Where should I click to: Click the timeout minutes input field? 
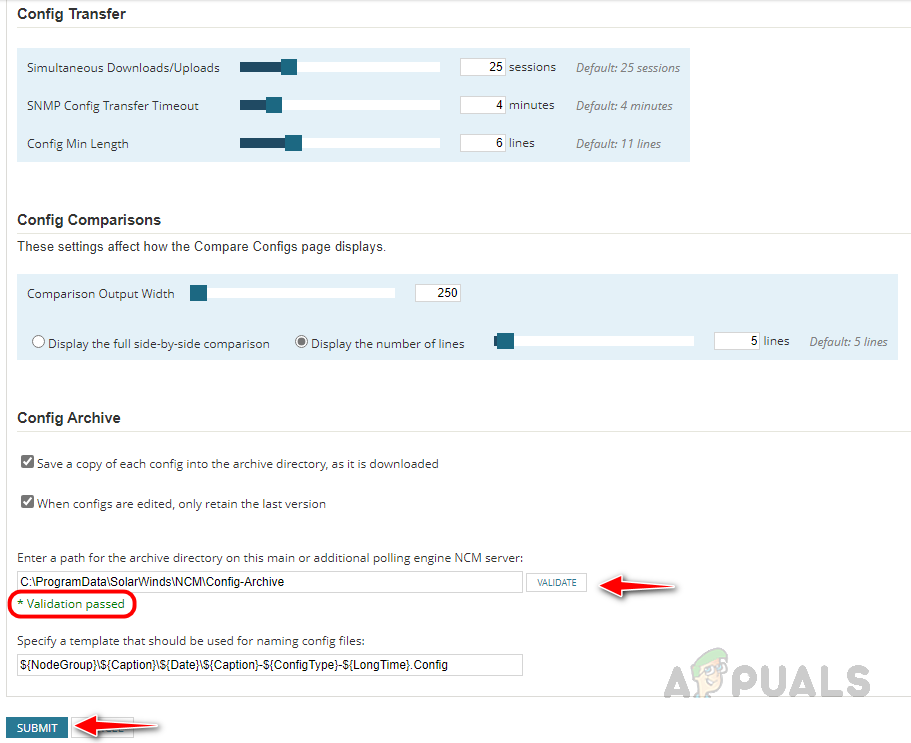483,105
